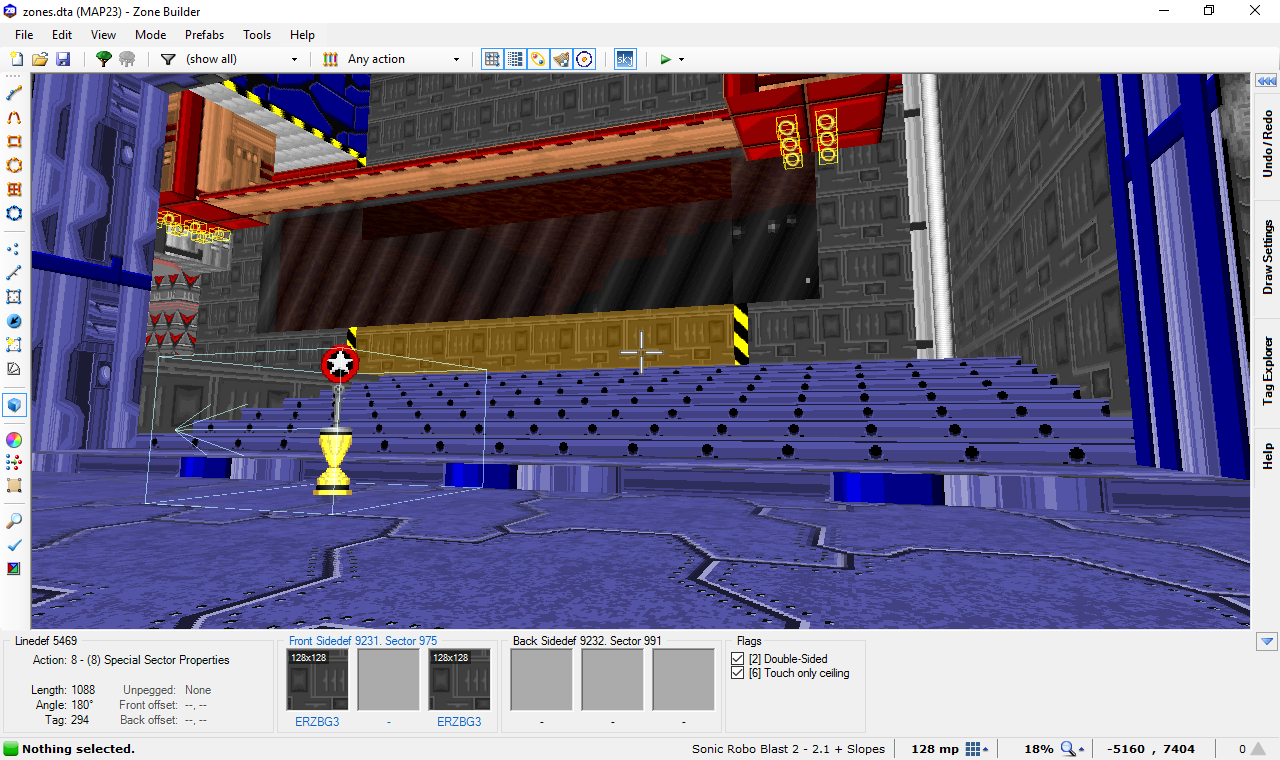Open the Help menu

click(302, 34)
